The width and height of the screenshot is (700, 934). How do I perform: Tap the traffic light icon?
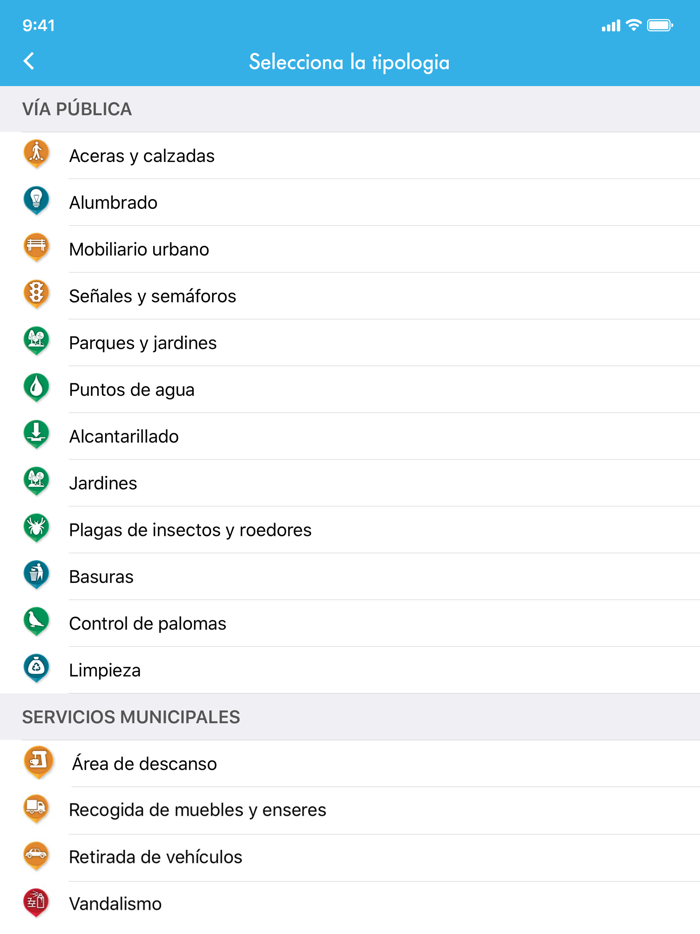click(x=36, y=294)
